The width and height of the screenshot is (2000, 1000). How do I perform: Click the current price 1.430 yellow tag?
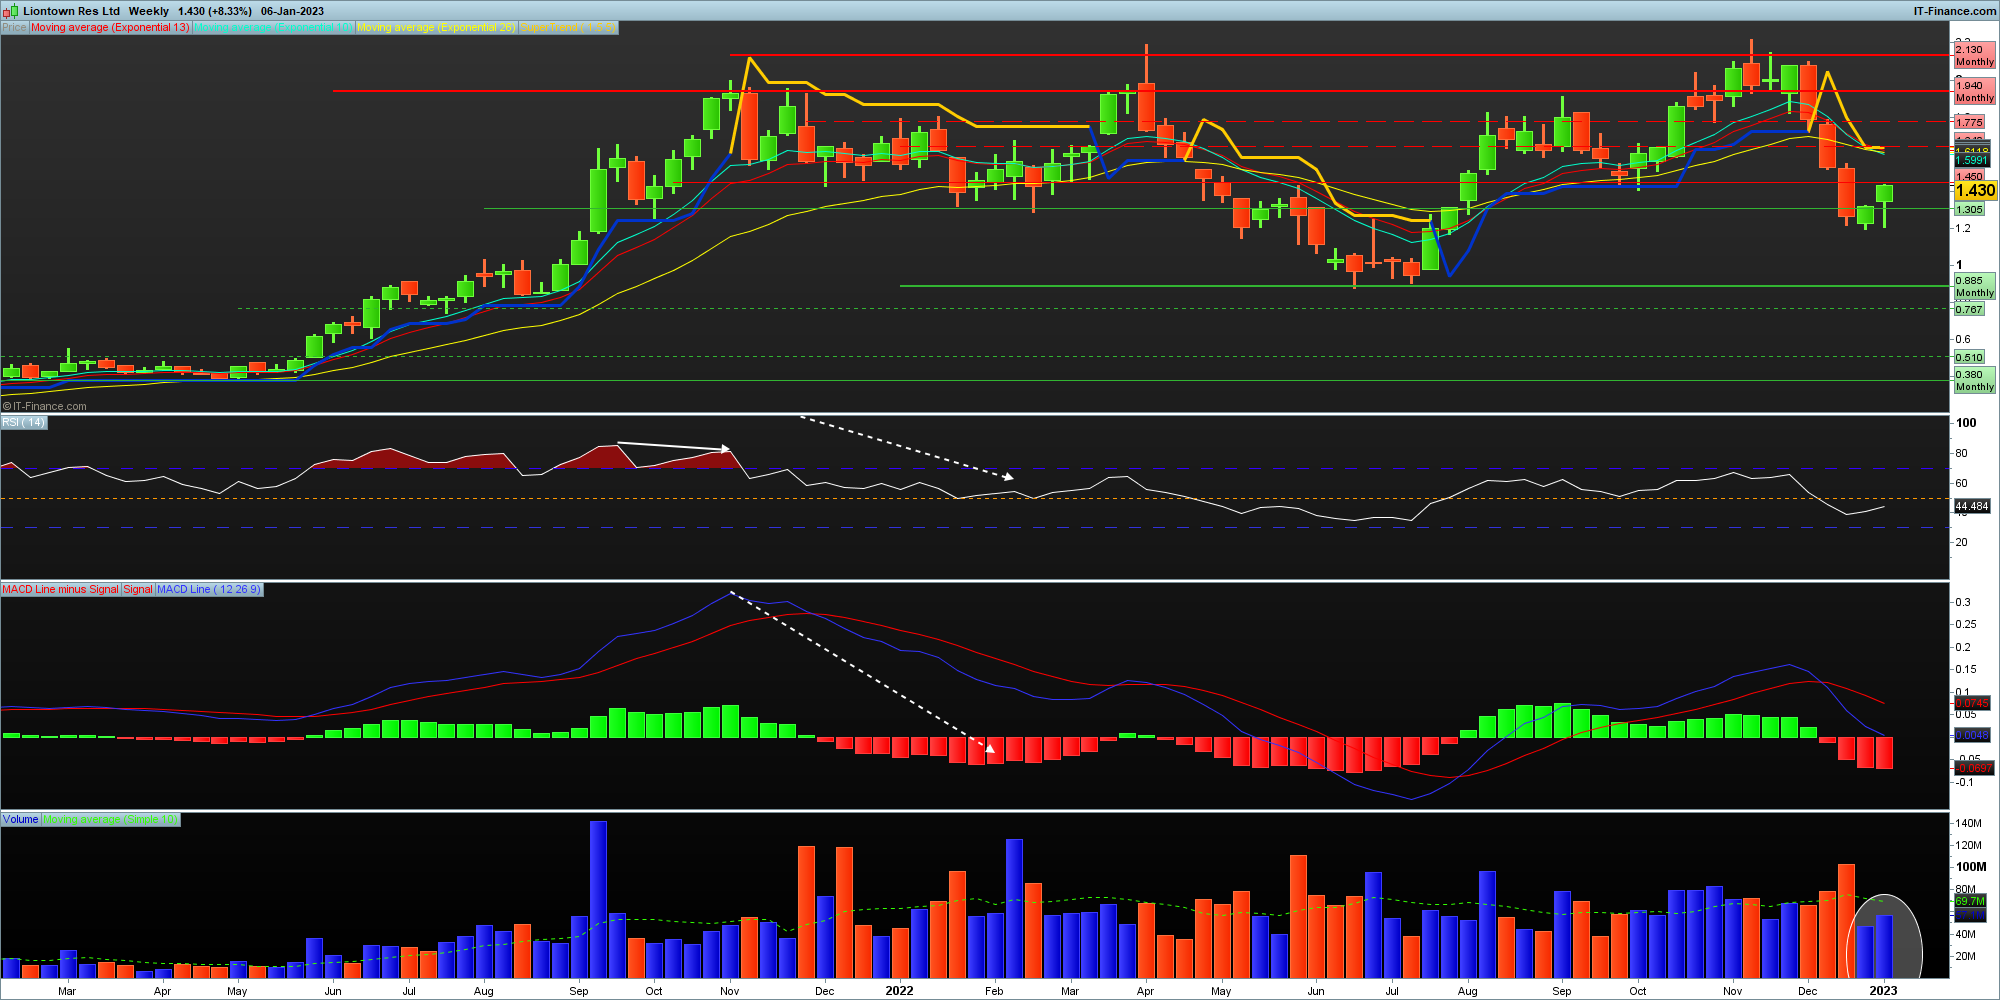[x=1975, y=190]
